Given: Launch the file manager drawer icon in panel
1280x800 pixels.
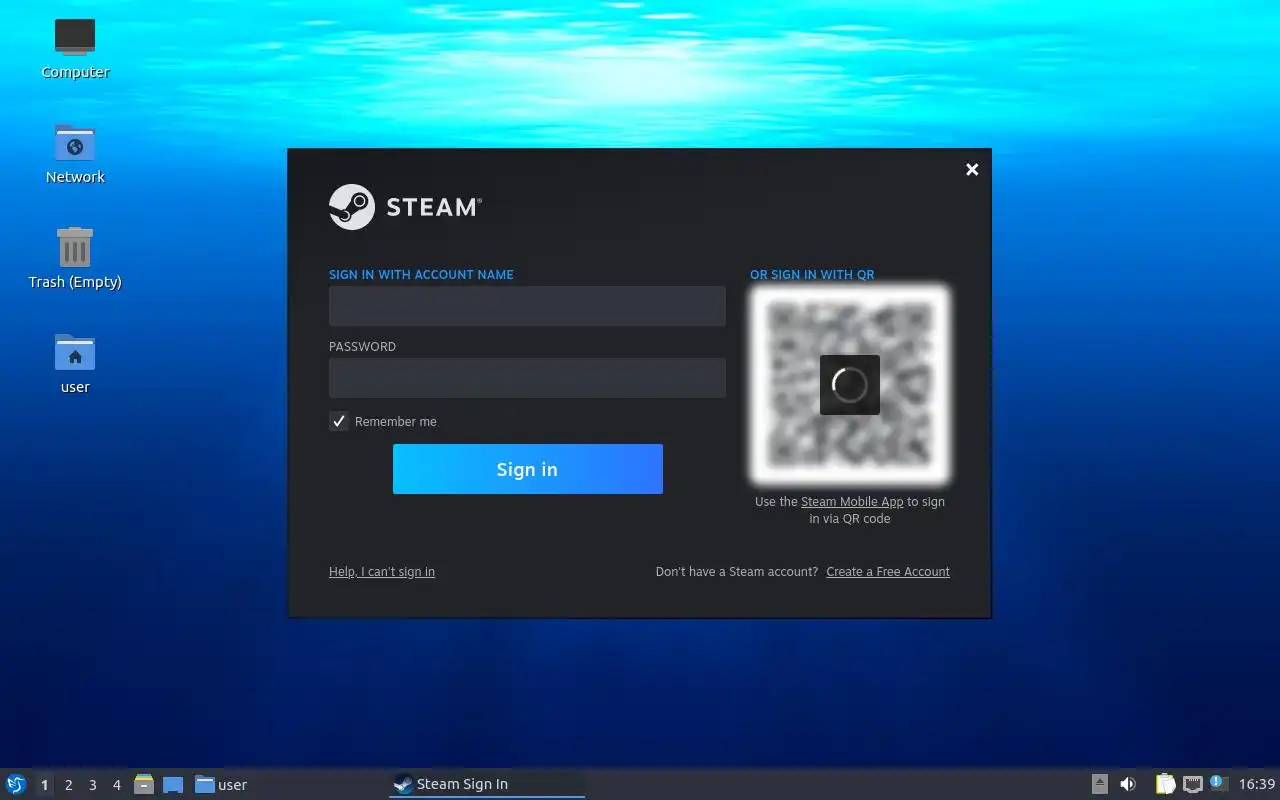Looking at the screenshot, I should coord(144,784).
